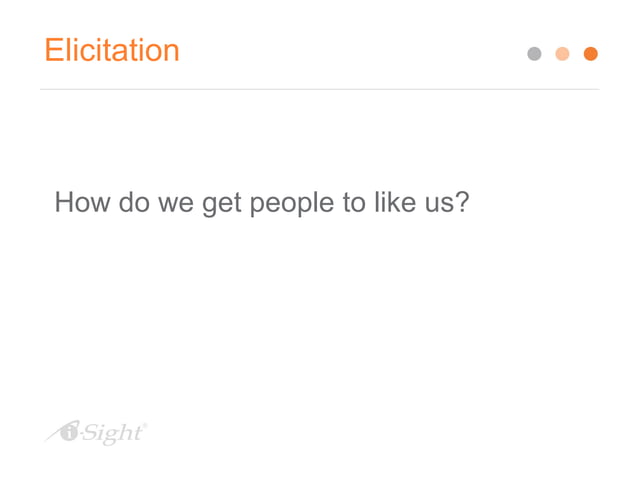Click the word "we" in the question
Image resolution: width=638 pixels, height=478 pixels.
[176, 205]
